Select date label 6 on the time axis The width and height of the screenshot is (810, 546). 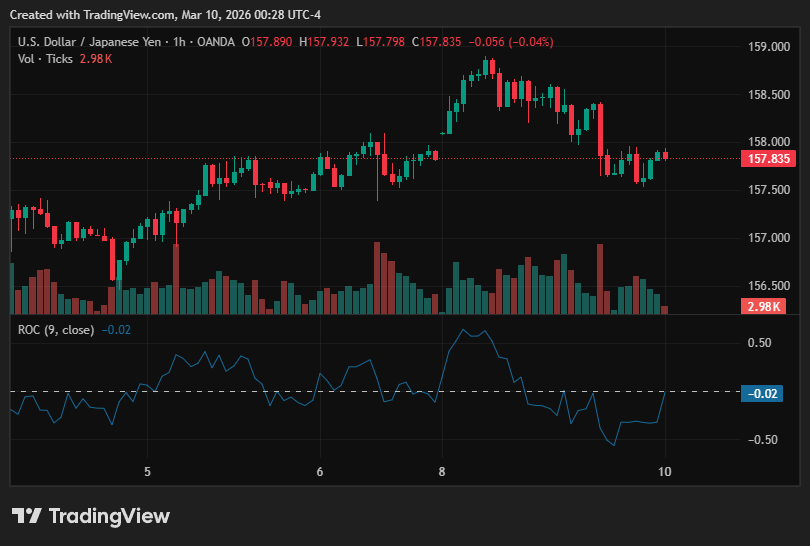point(320,472)
